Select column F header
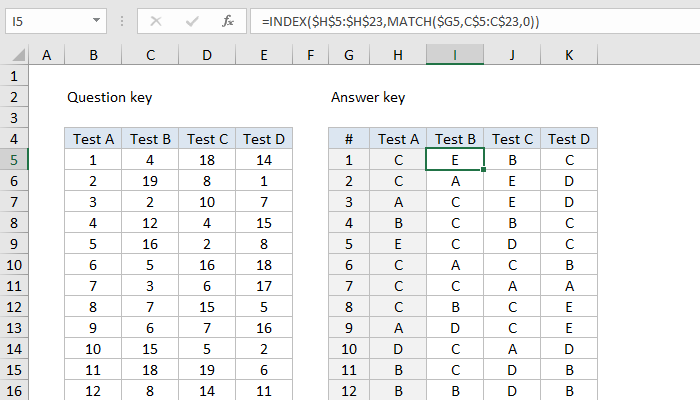This screenshot has height=400, width=700. tap(310, 55)
